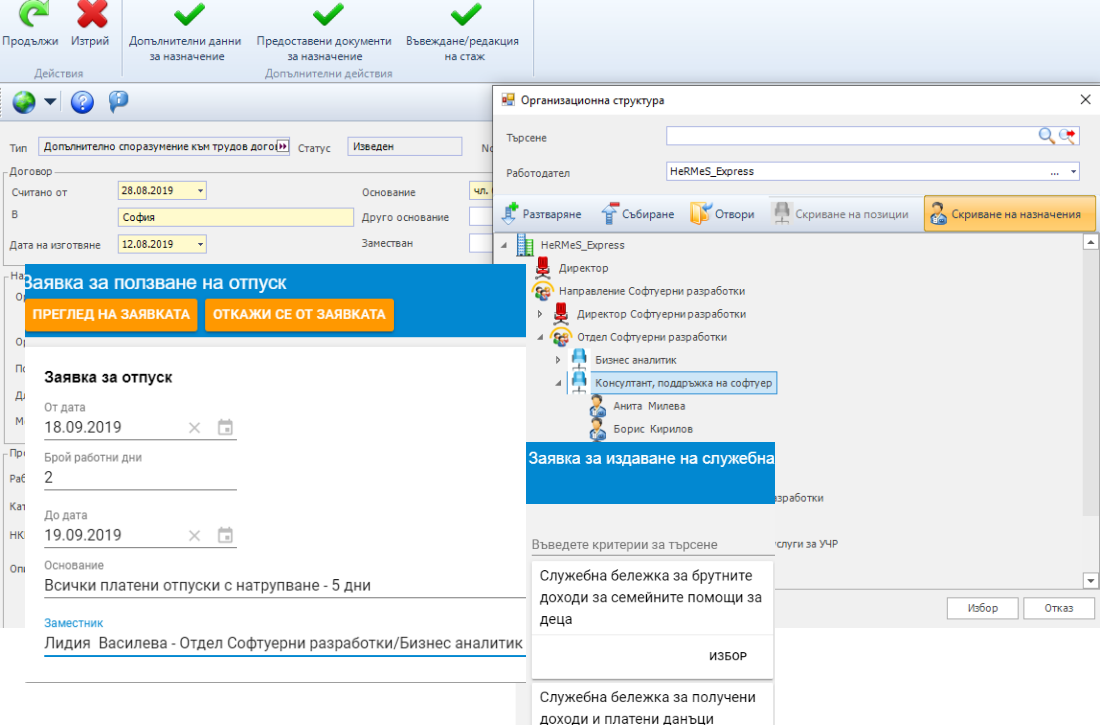Image resolution: width=1100 pixels, height=725 pixels.
Task: Open the Считано от date dropdown
Action: point(200,190)
